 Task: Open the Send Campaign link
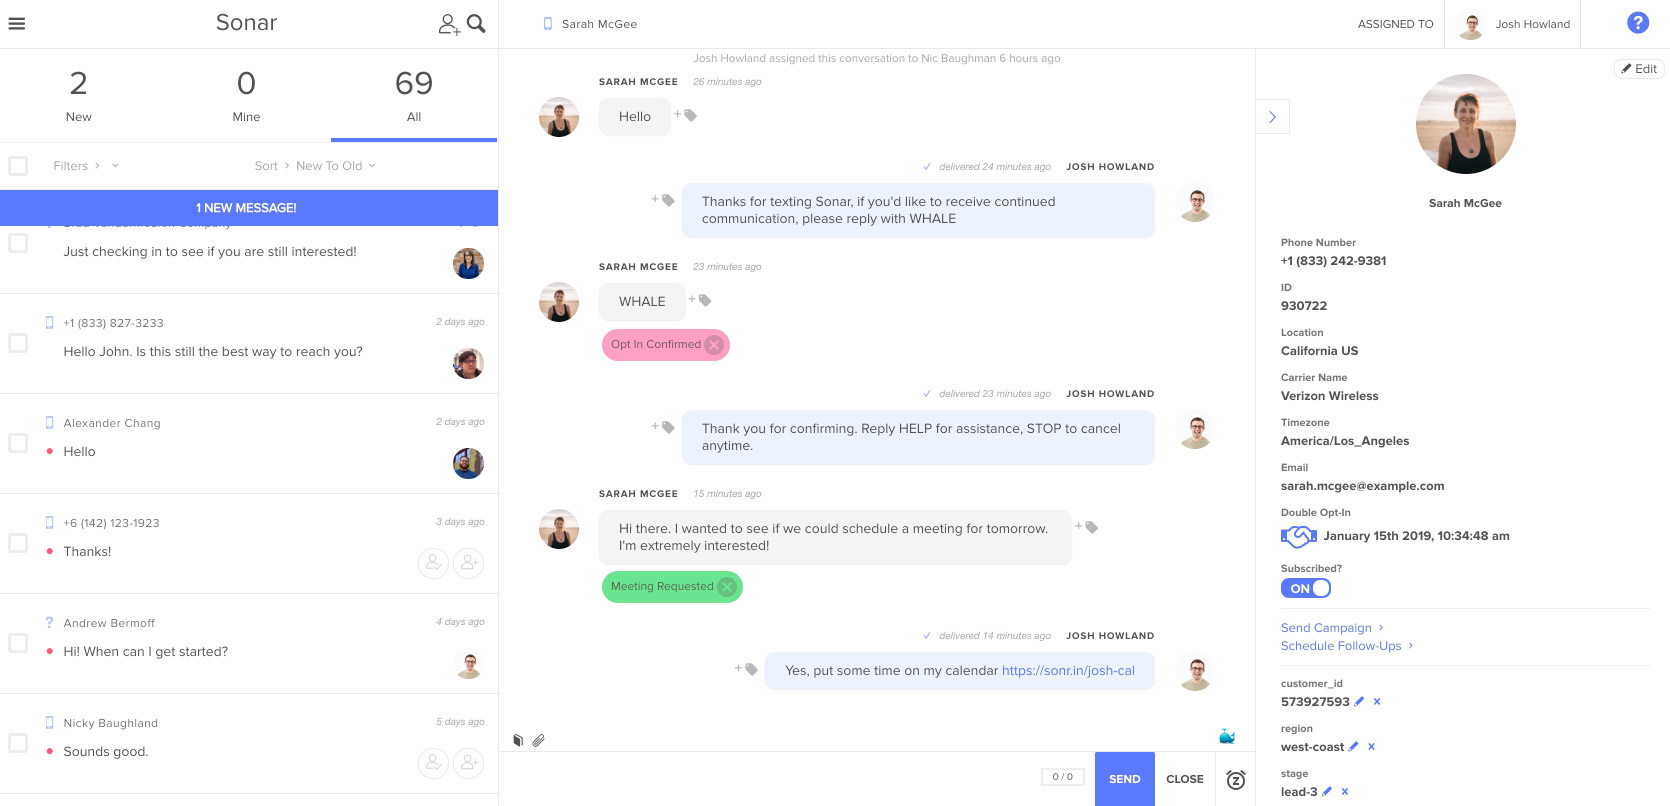click(x=1326, y=628)
